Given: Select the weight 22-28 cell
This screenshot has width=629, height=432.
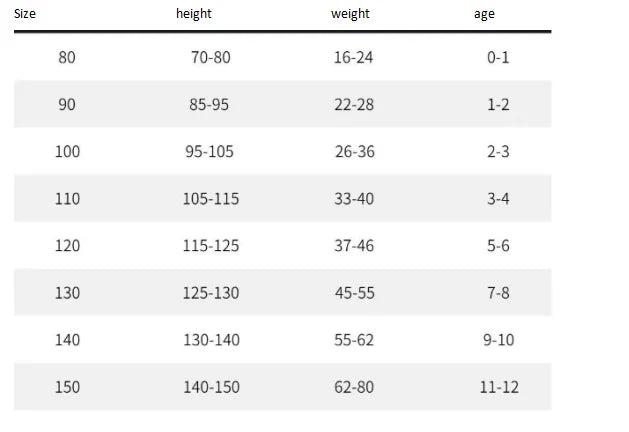Looking at the screenshot, I should (354, 105).
